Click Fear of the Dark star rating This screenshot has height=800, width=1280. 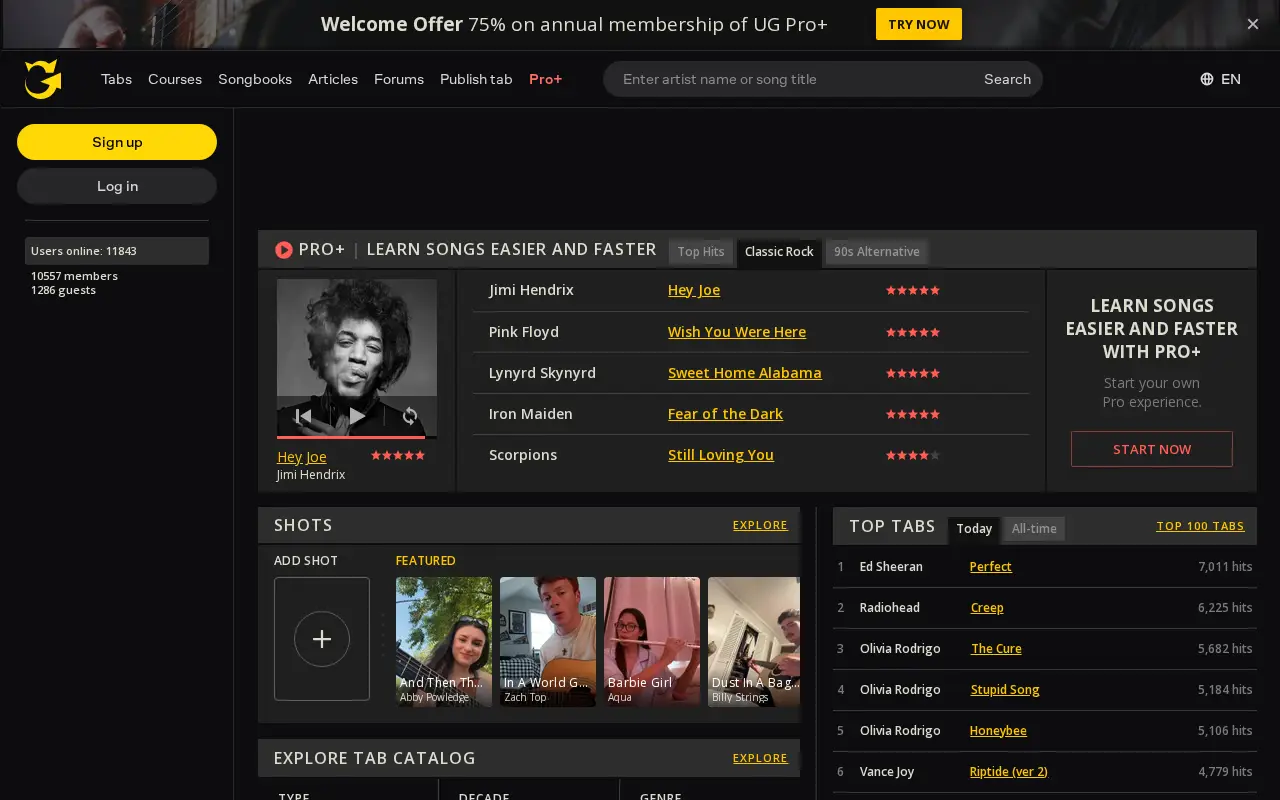tap(913, 414)
